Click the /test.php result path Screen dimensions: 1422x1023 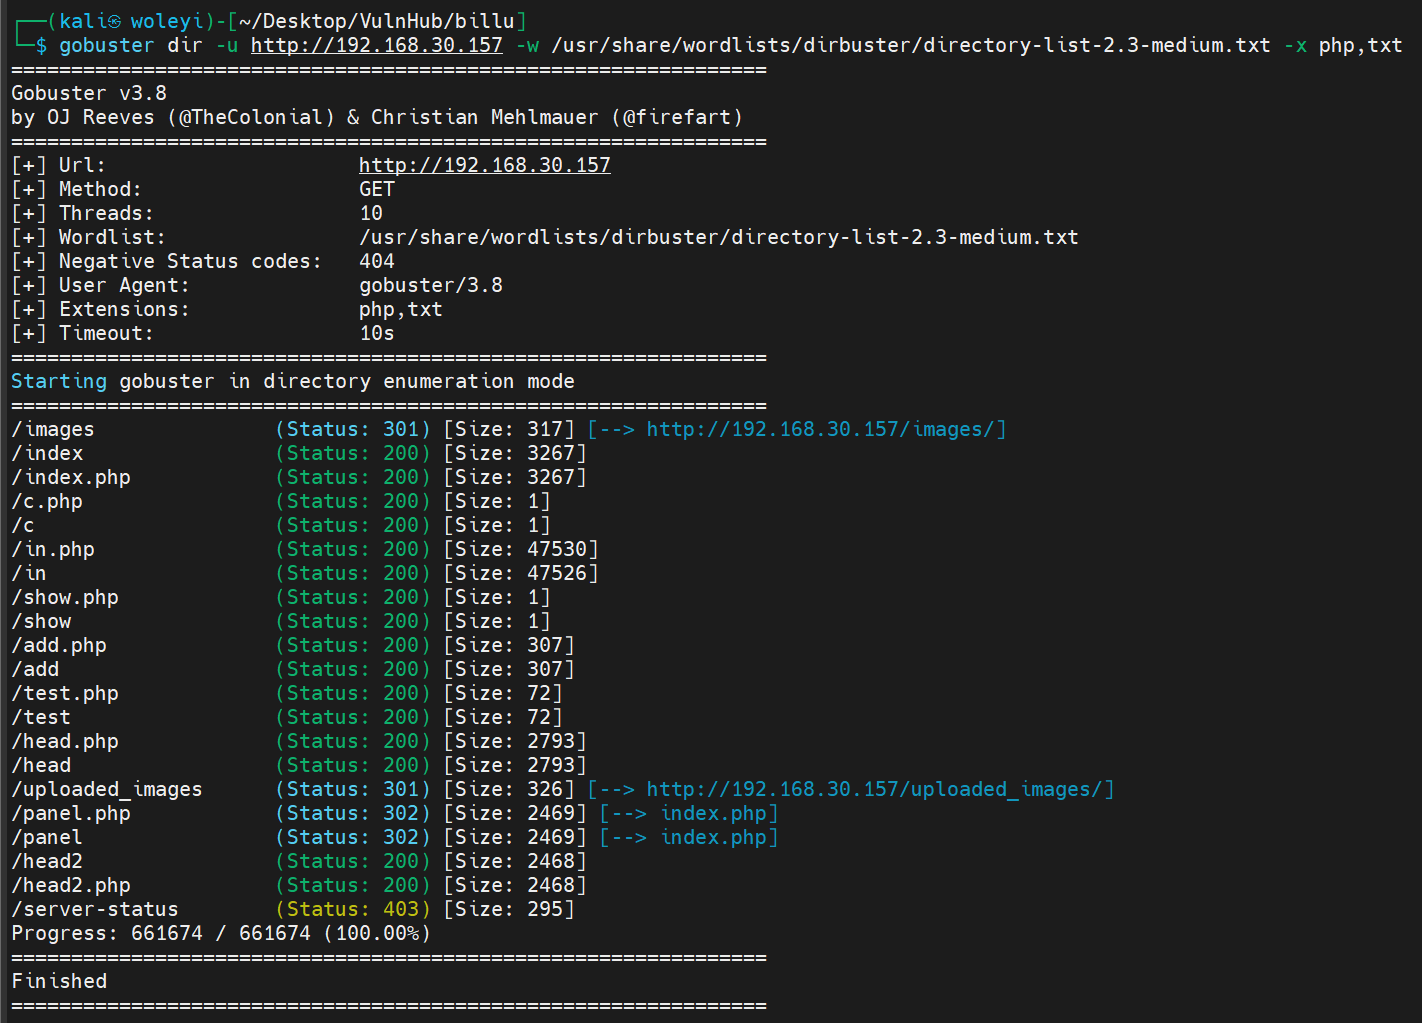[65, 693]
